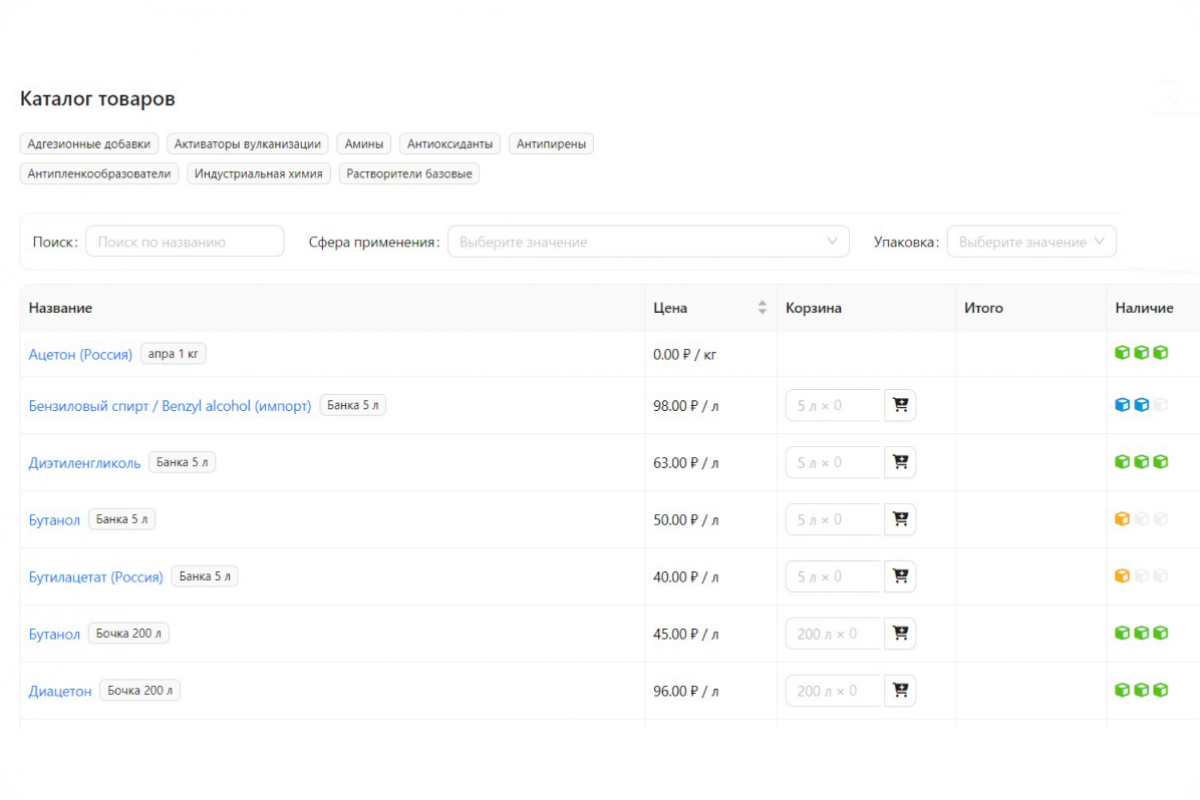Viewport: 1200px width, 800px height.
Task: Add Диацетон to cart using cart icon
Action: pos(900,690)
